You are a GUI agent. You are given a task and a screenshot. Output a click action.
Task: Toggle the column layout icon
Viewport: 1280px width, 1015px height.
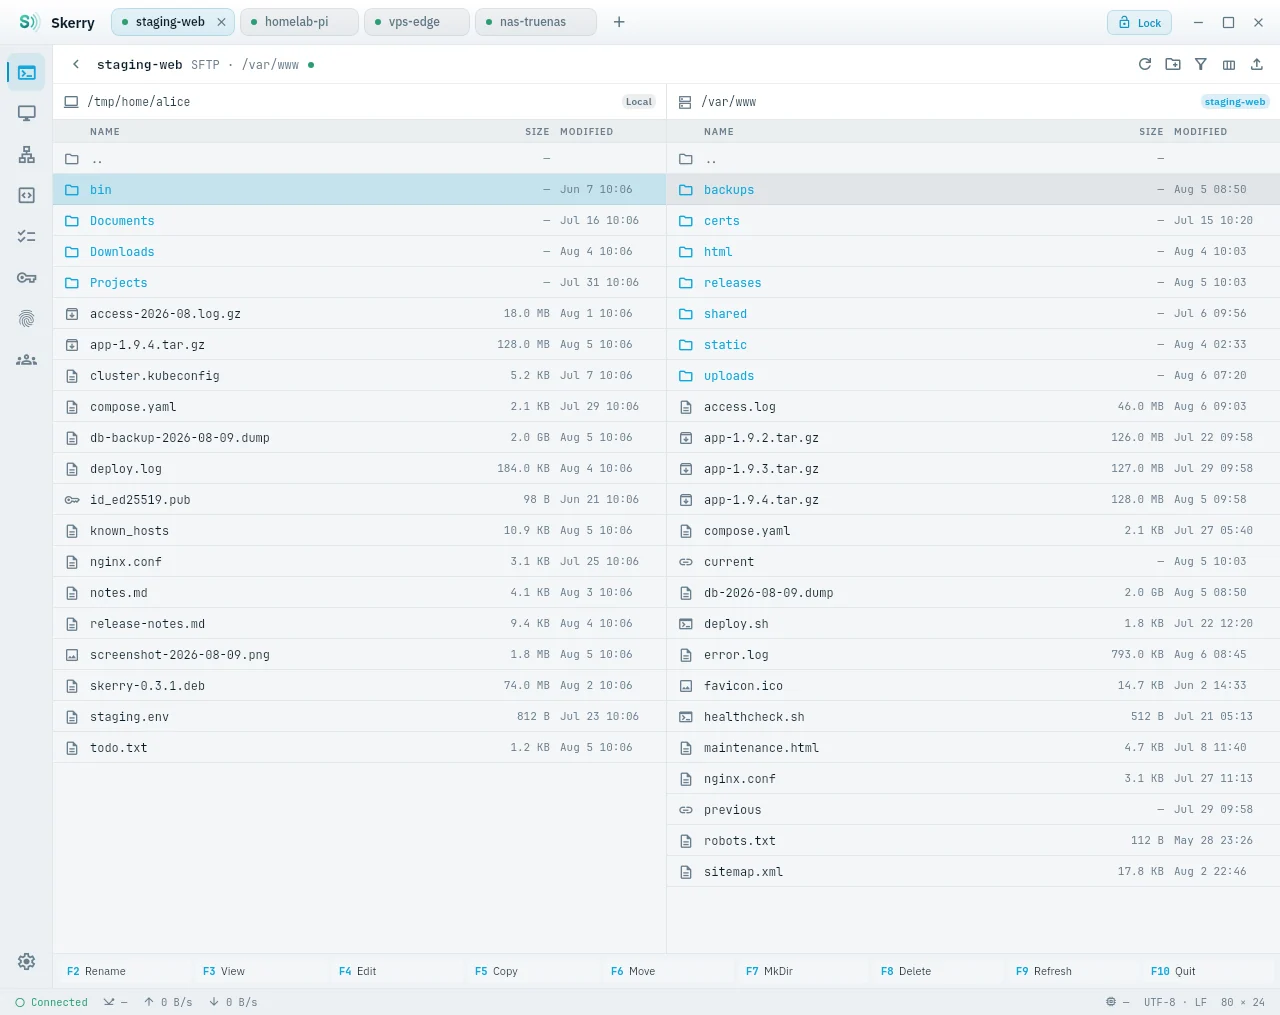[1229, 64]
